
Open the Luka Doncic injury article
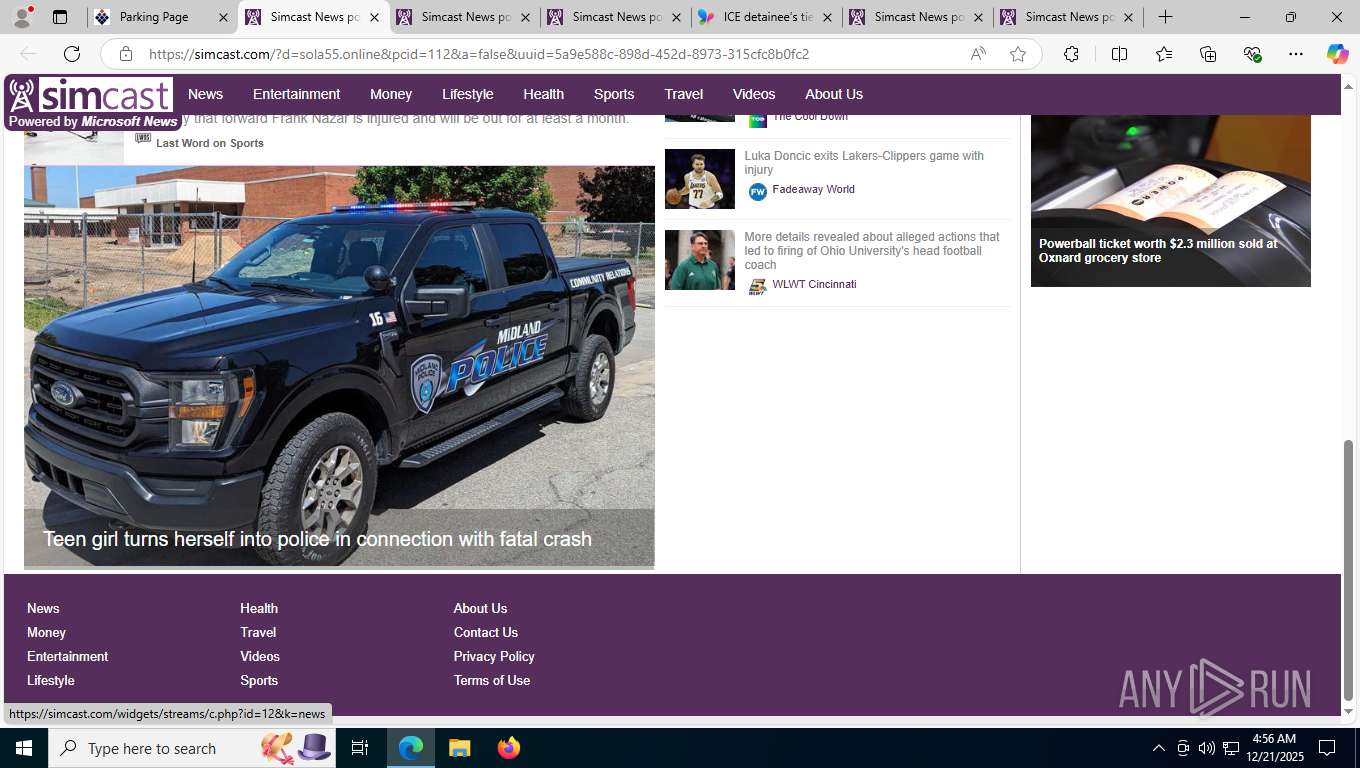[864, 163]
